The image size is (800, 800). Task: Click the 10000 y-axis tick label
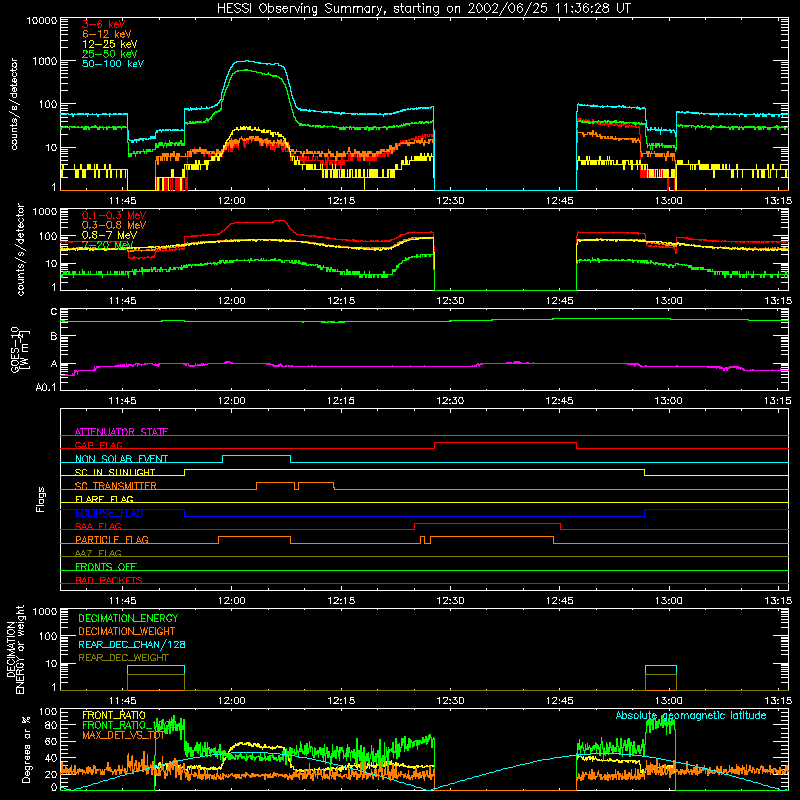pos(42,21)
